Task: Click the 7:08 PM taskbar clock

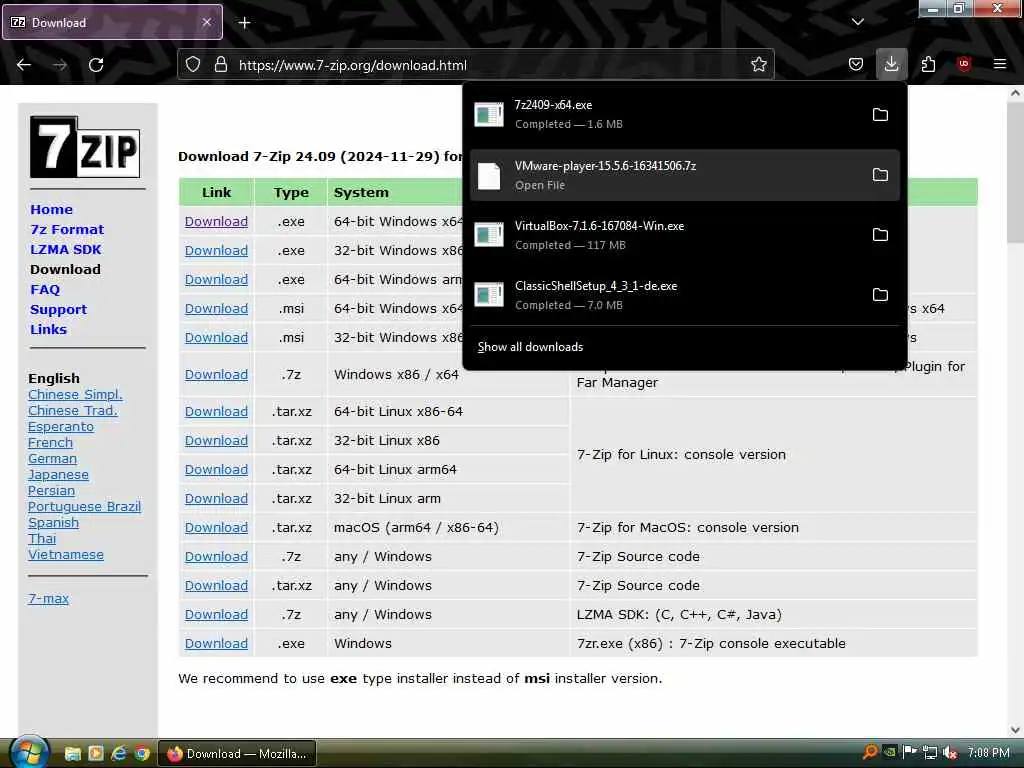Action: (988, 753)
